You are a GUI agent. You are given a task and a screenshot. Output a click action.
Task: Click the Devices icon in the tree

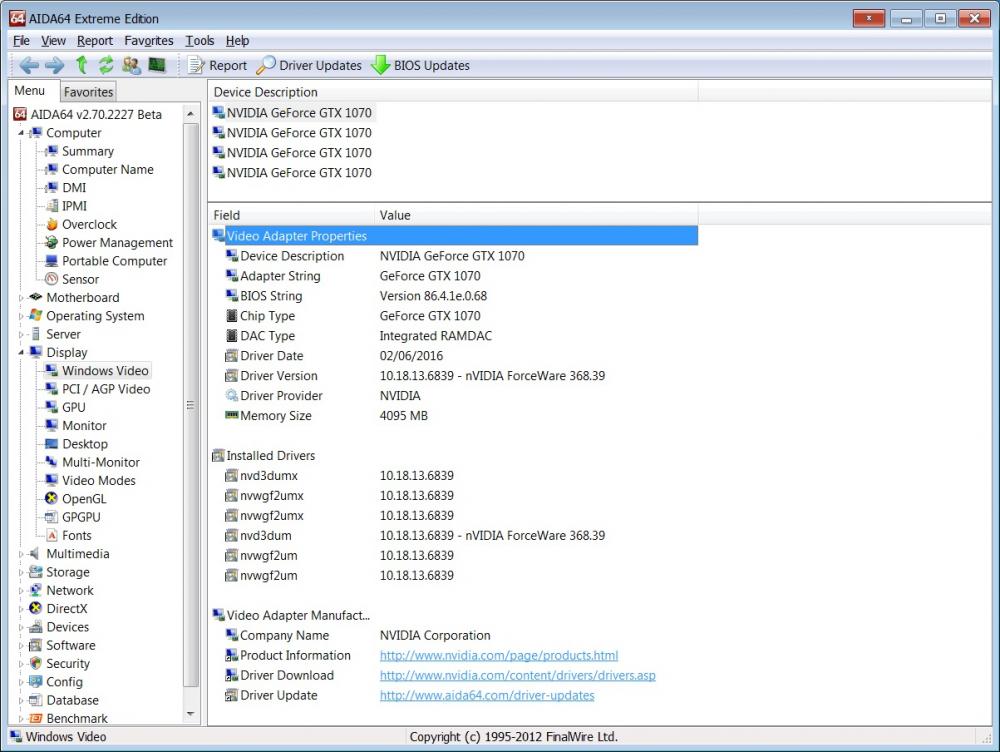[36, 627]
